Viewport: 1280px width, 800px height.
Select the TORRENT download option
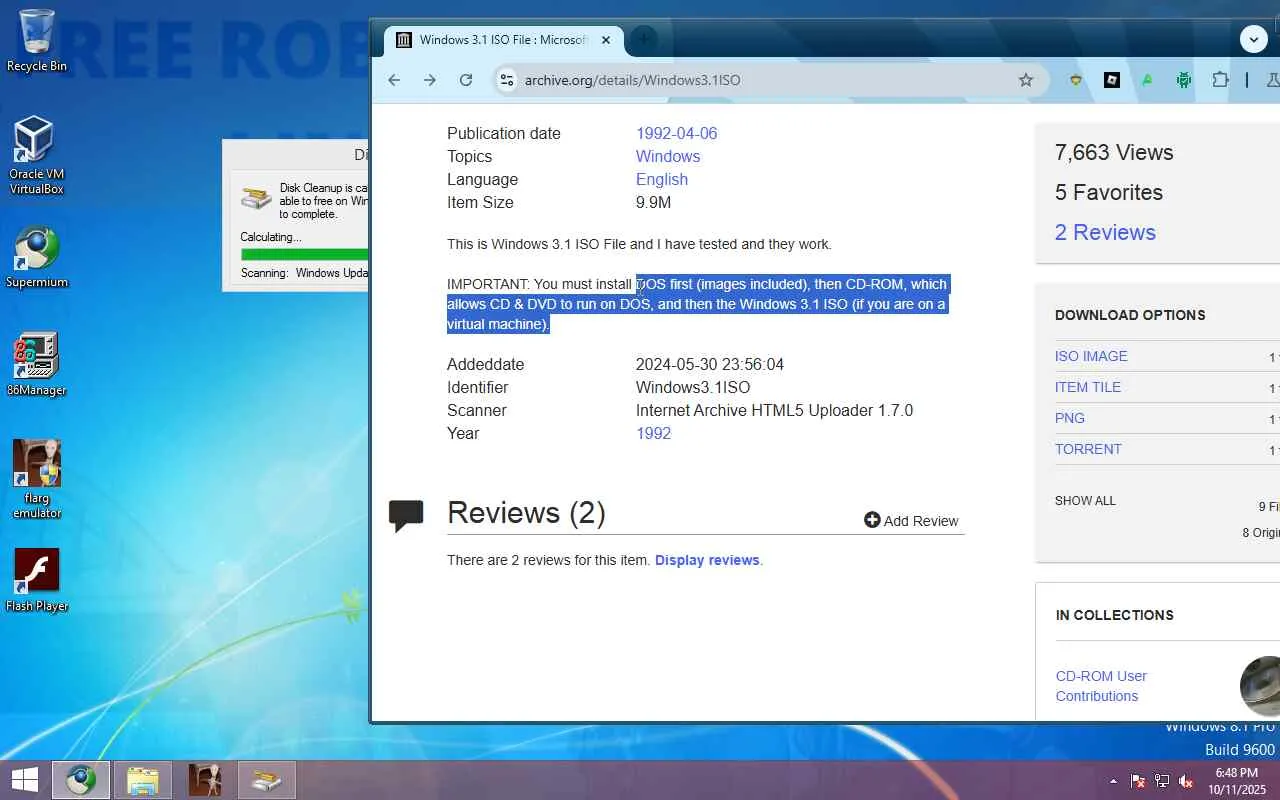click(1088, 449)
